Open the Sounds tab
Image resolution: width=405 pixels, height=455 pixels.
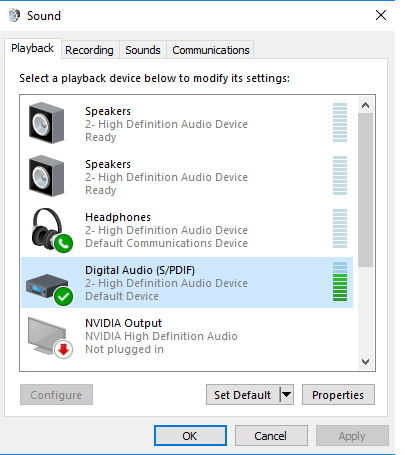coord(143,50)
